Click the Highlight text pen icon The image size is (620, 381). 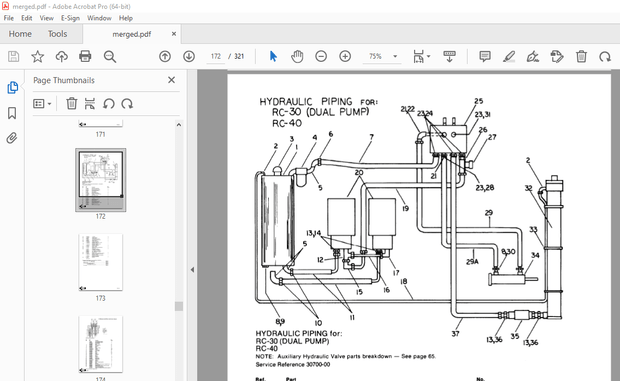pyautogui.click(x=509, y=57)
